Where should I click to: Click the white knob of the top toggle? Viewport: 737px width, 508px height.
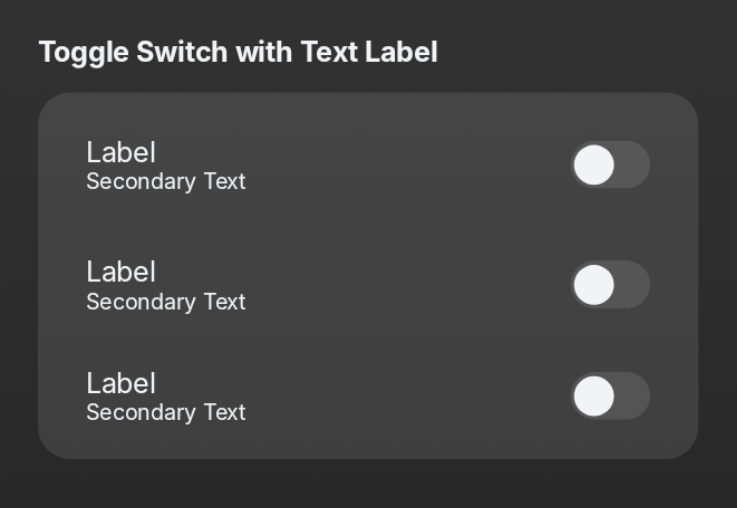coord(594,165)
